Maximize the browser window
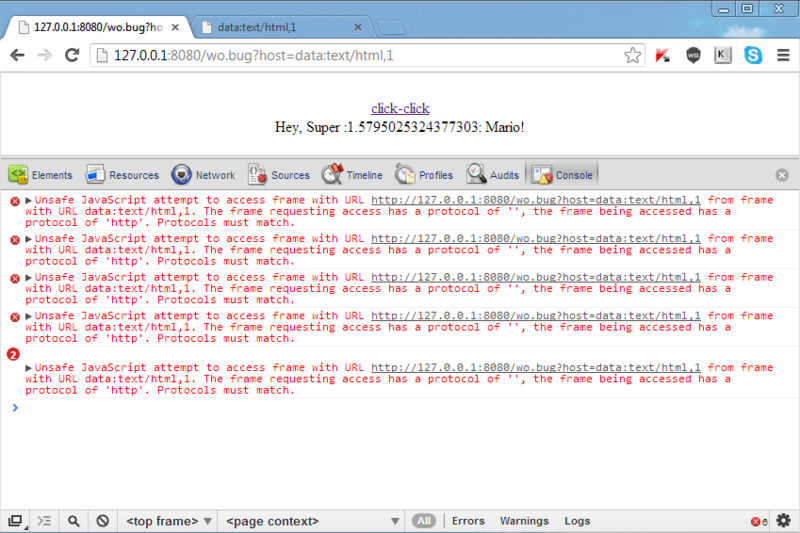Image resolution: width=800 pixels, height=533 pixels. [x=747, y=9]
